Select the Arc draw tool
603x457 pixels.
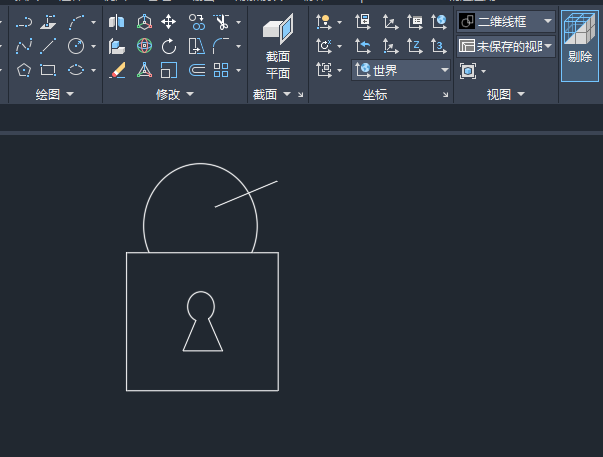click(x=76, y=22)
